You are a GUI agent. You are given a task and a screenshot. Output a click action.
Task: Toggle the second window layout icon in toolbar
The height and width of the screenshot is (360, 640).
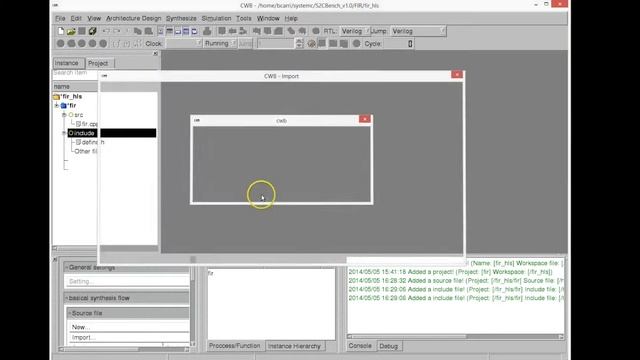[x=169, y=31]
